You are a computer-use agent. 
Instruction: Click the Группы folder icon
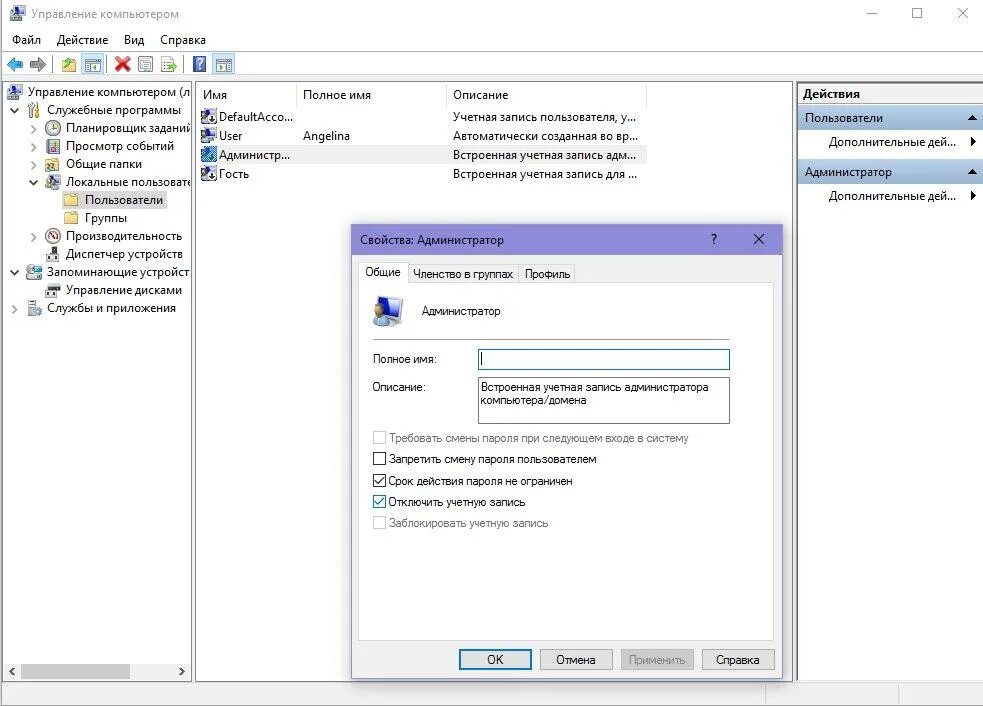[71, 218]
